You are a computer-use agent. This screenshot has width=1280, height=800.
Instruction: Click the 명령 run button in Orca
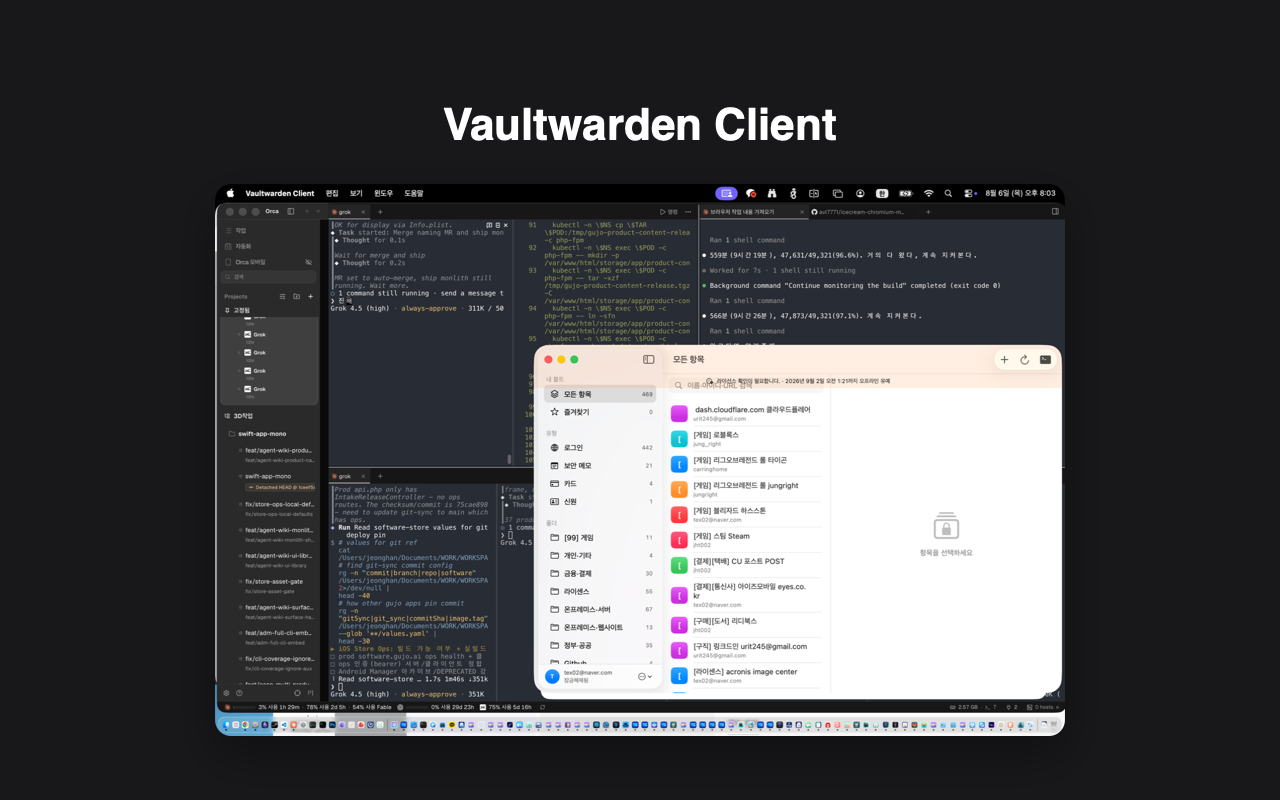click(668, 212)
